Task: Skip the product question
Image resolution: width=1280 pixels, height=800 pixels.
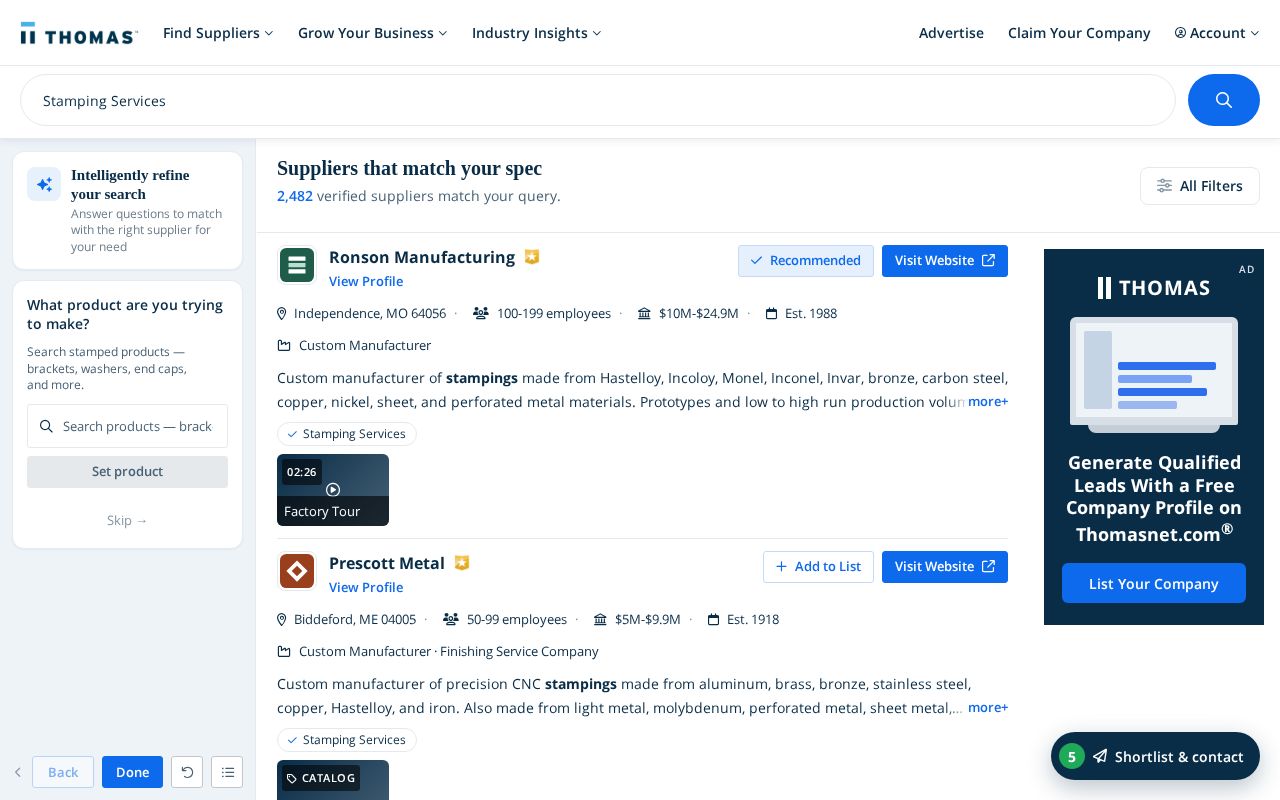Action: pyautogui.click(x=127, y=521)
